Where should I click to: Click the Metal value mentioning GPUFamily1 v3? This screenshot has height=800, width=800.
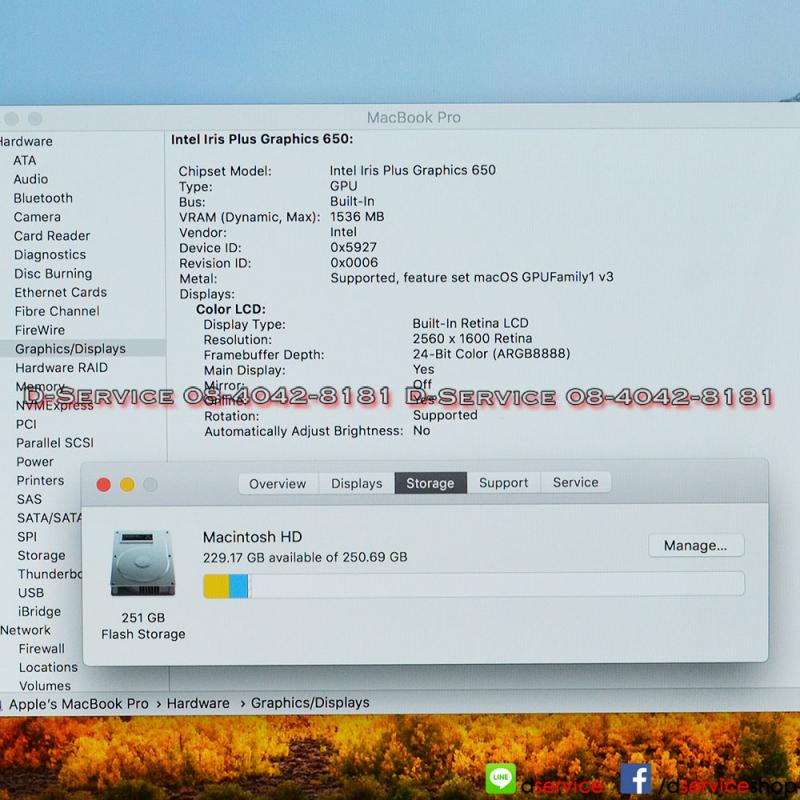[472, 278]
